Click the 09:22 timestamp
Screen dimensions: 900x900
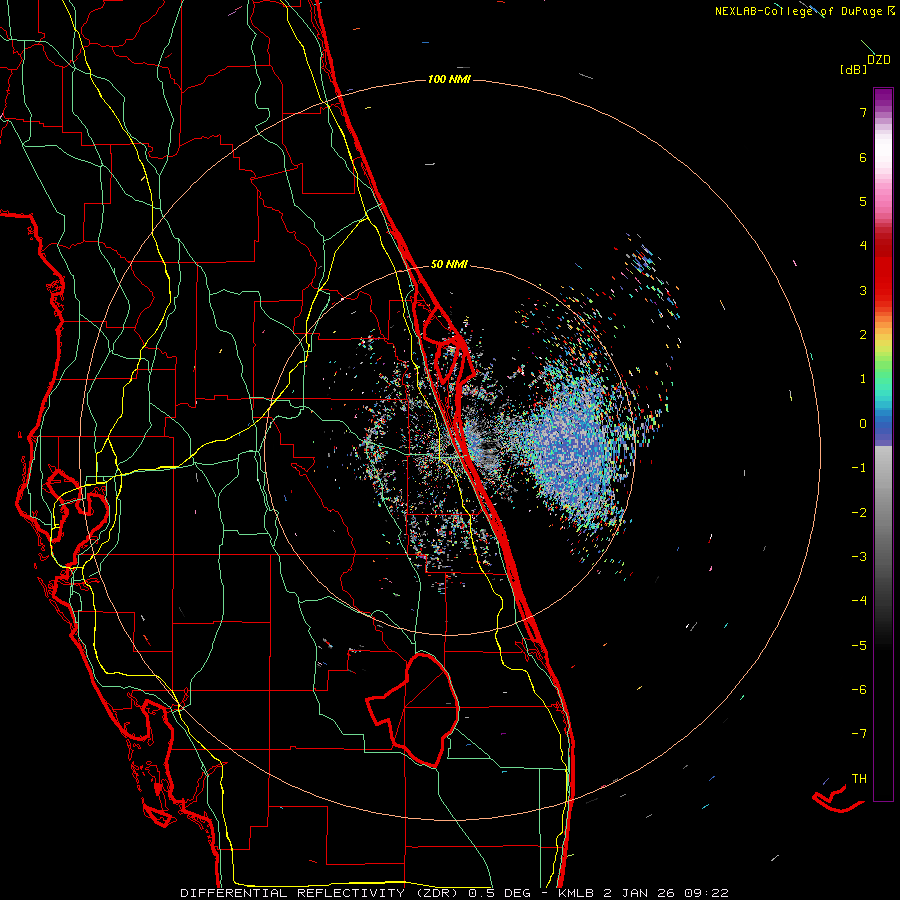click(x=707, y=893)
